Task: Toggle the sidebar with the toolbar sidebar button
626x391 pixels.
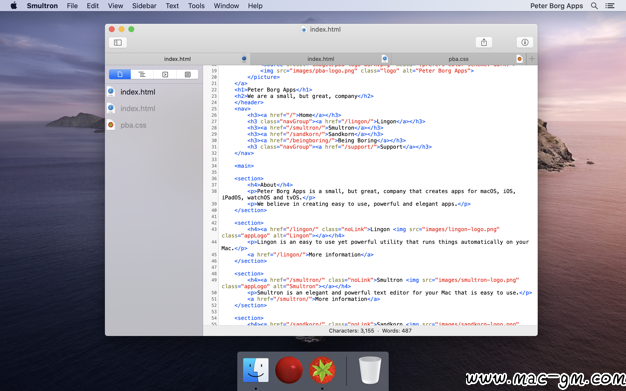Action: pyautogui.click(x=118, y=42)
